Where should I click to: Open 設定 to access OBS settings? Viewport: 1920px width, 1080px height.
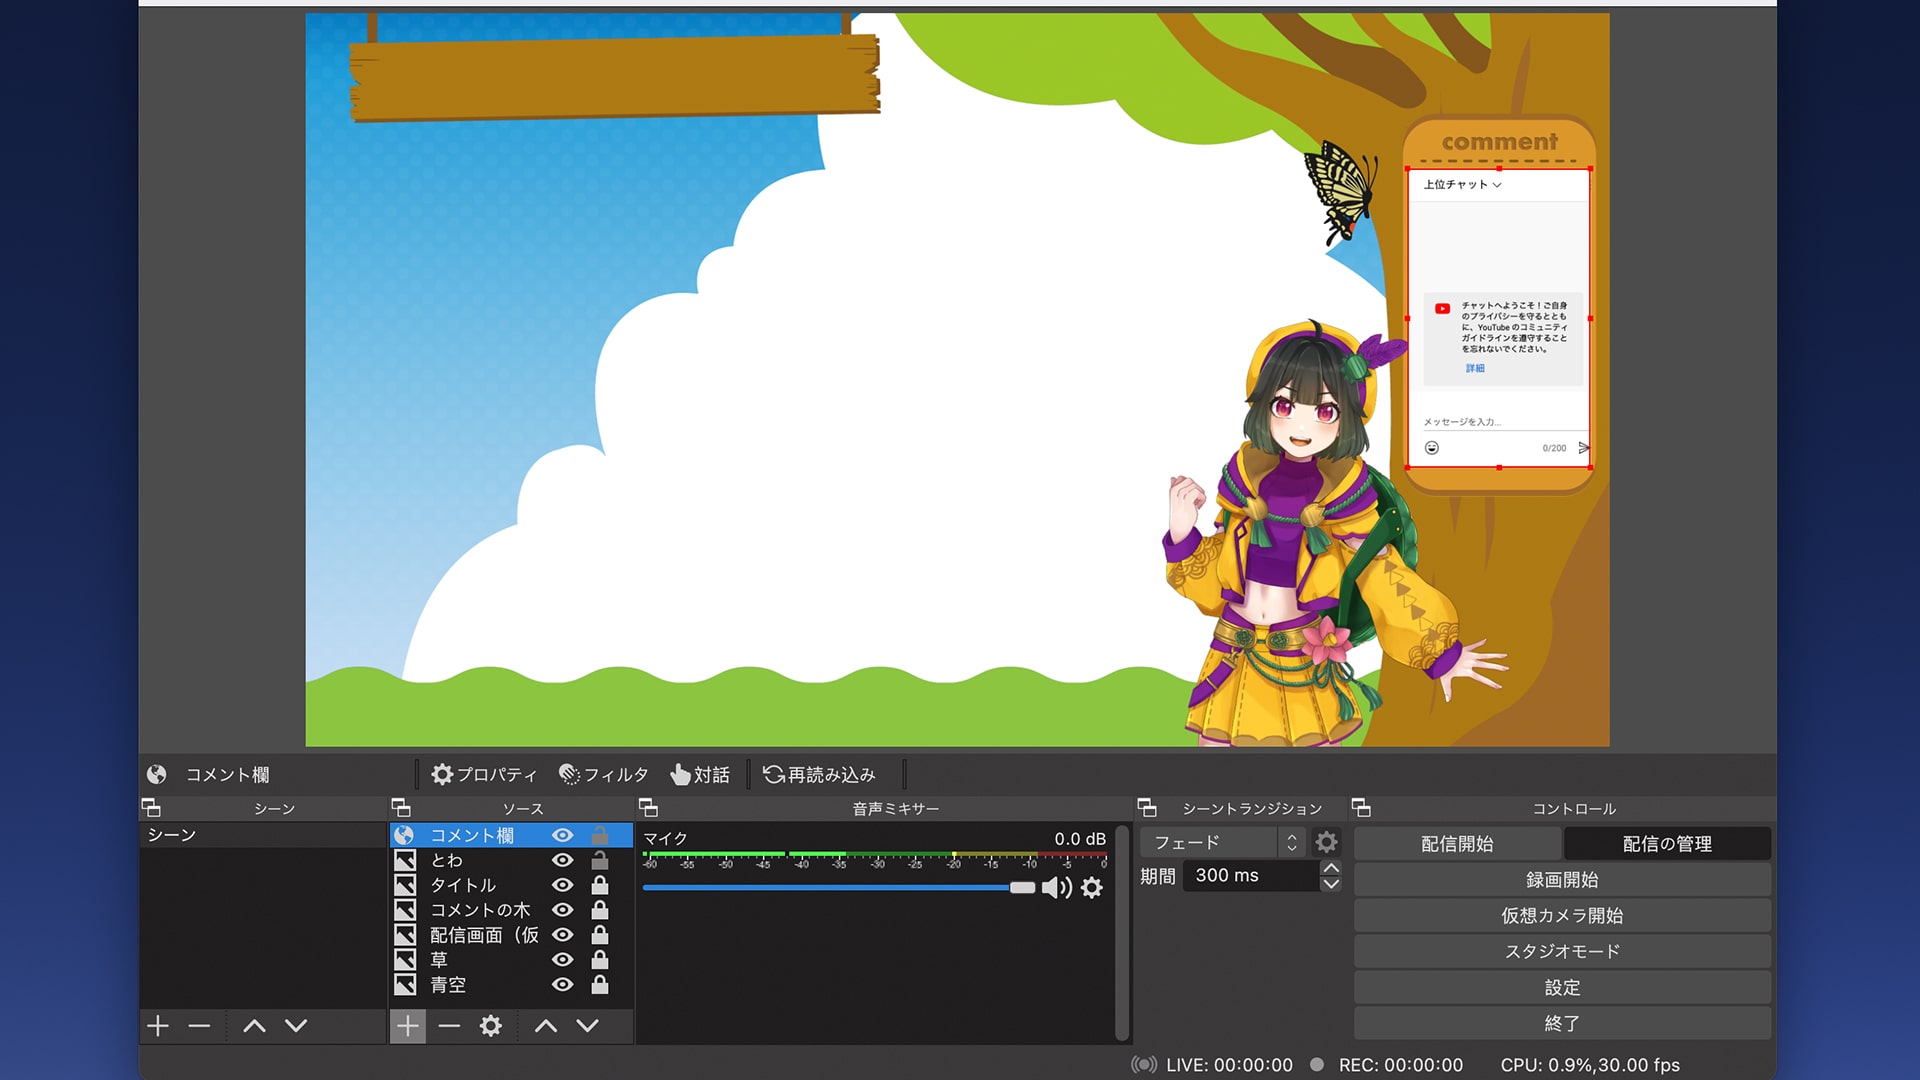pos(1561,987)
